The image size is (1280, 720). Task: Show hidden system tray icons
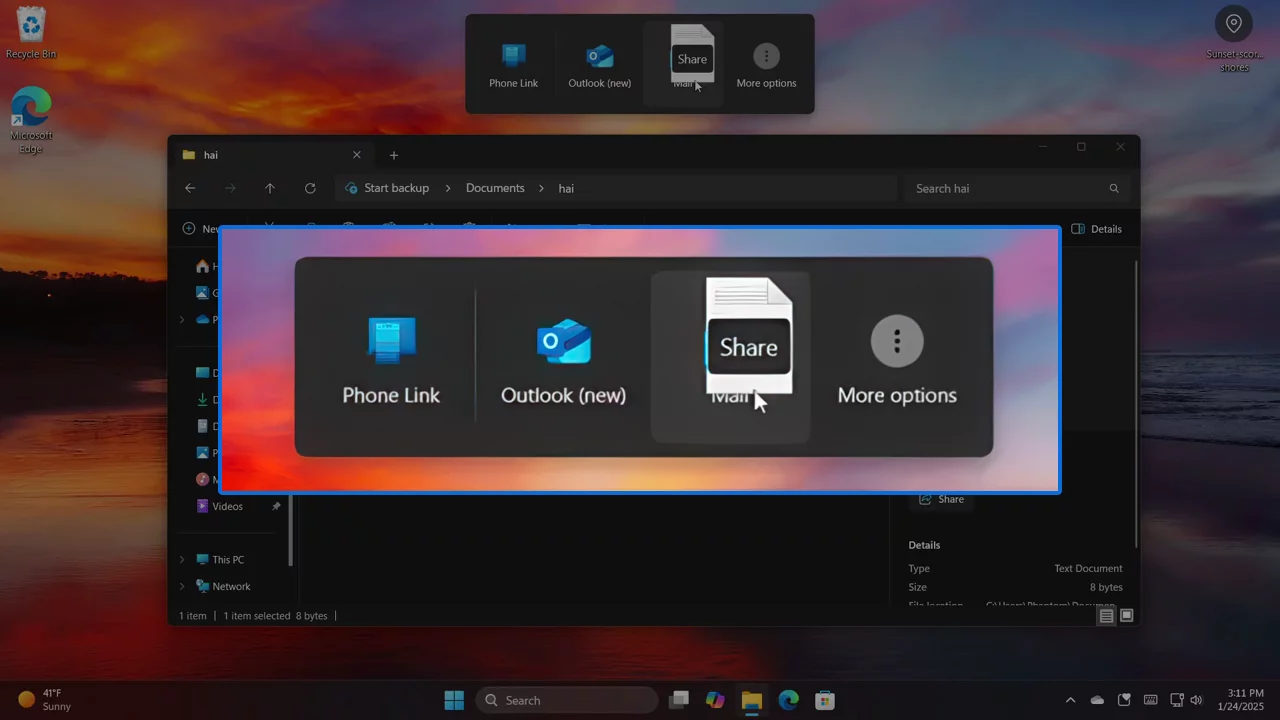pyautogui.click(x=1070, y=700)
